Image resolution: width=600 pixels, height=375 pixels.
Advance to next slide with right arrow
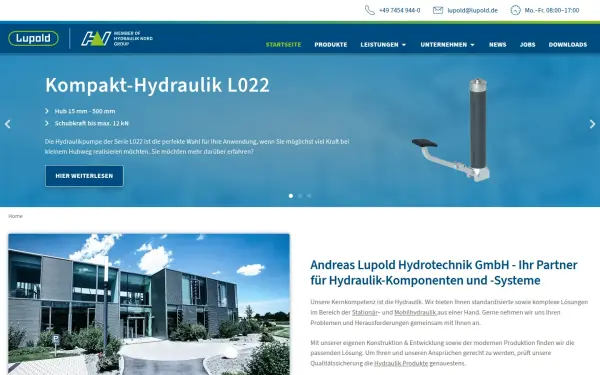click(592, 124)
